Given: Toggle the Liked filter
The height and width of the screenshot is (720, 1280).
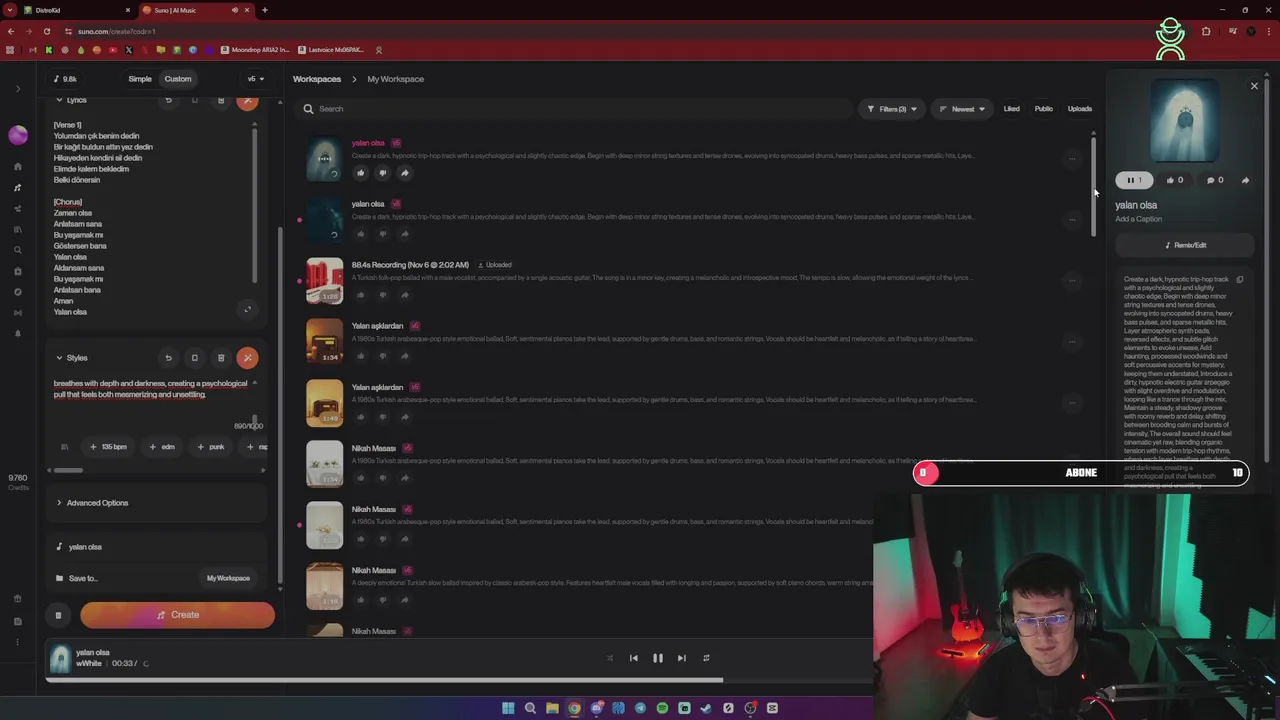Looking at the screenshot, I should pyautogui.click(x=1012, y=109).
